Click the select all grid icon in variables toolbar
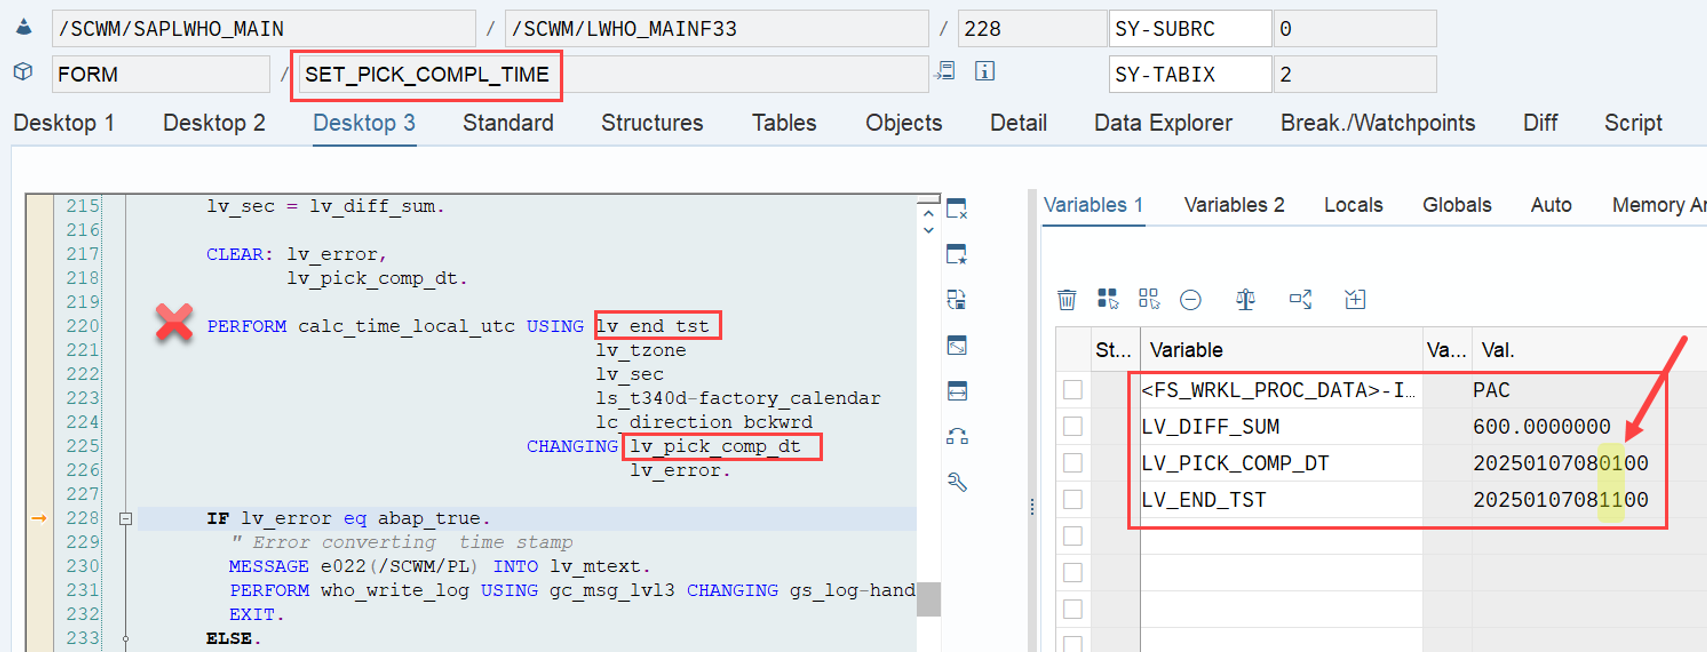The width and height of the screenshot is (1707, 655). tap(1108, 298)
